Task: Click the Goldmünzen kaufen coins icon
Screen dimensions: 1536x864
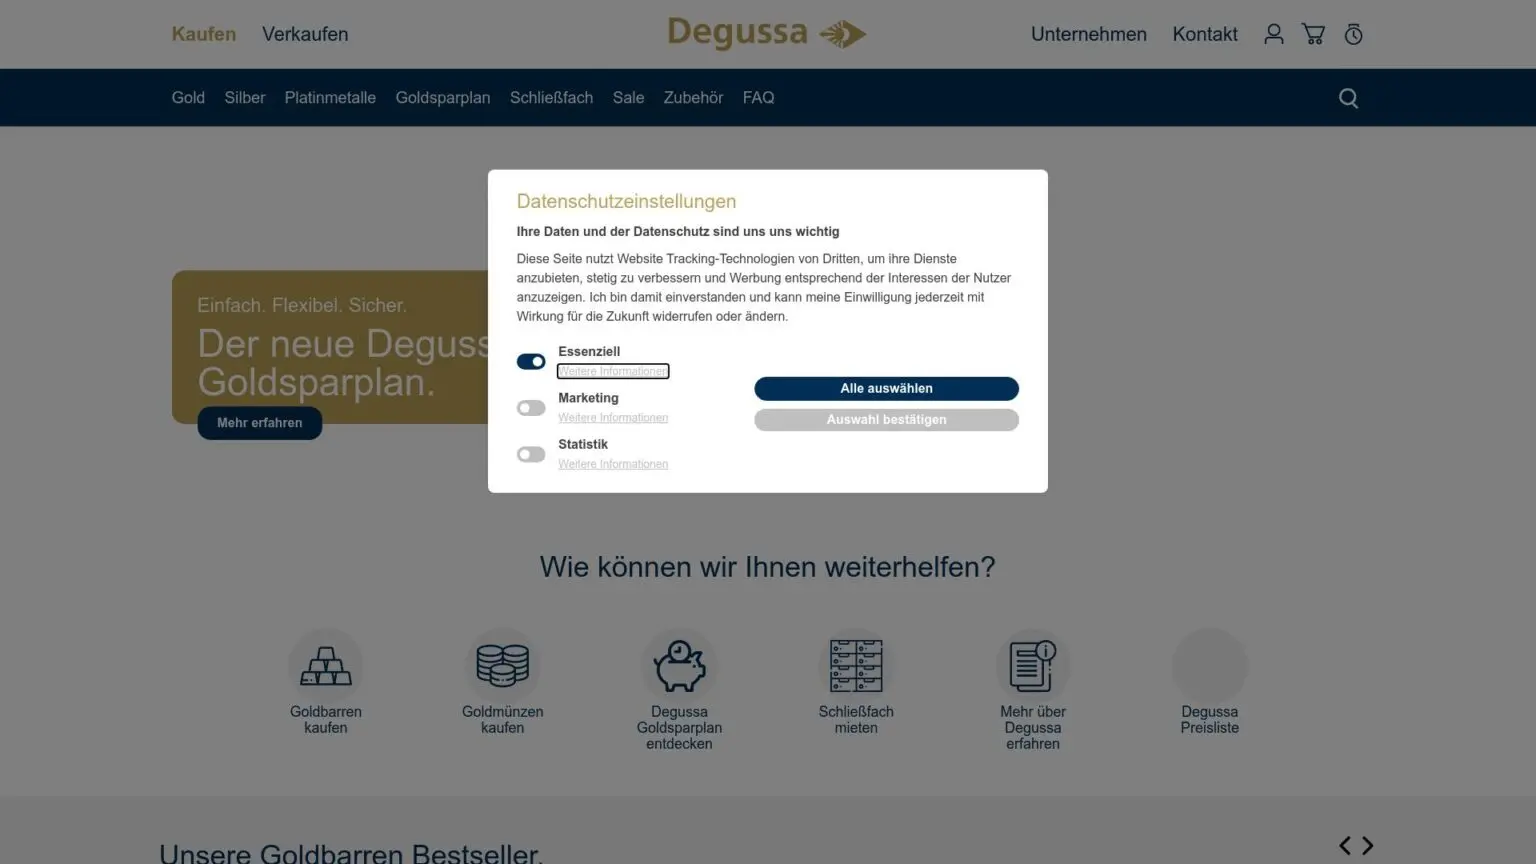Action: click(502, 665)
